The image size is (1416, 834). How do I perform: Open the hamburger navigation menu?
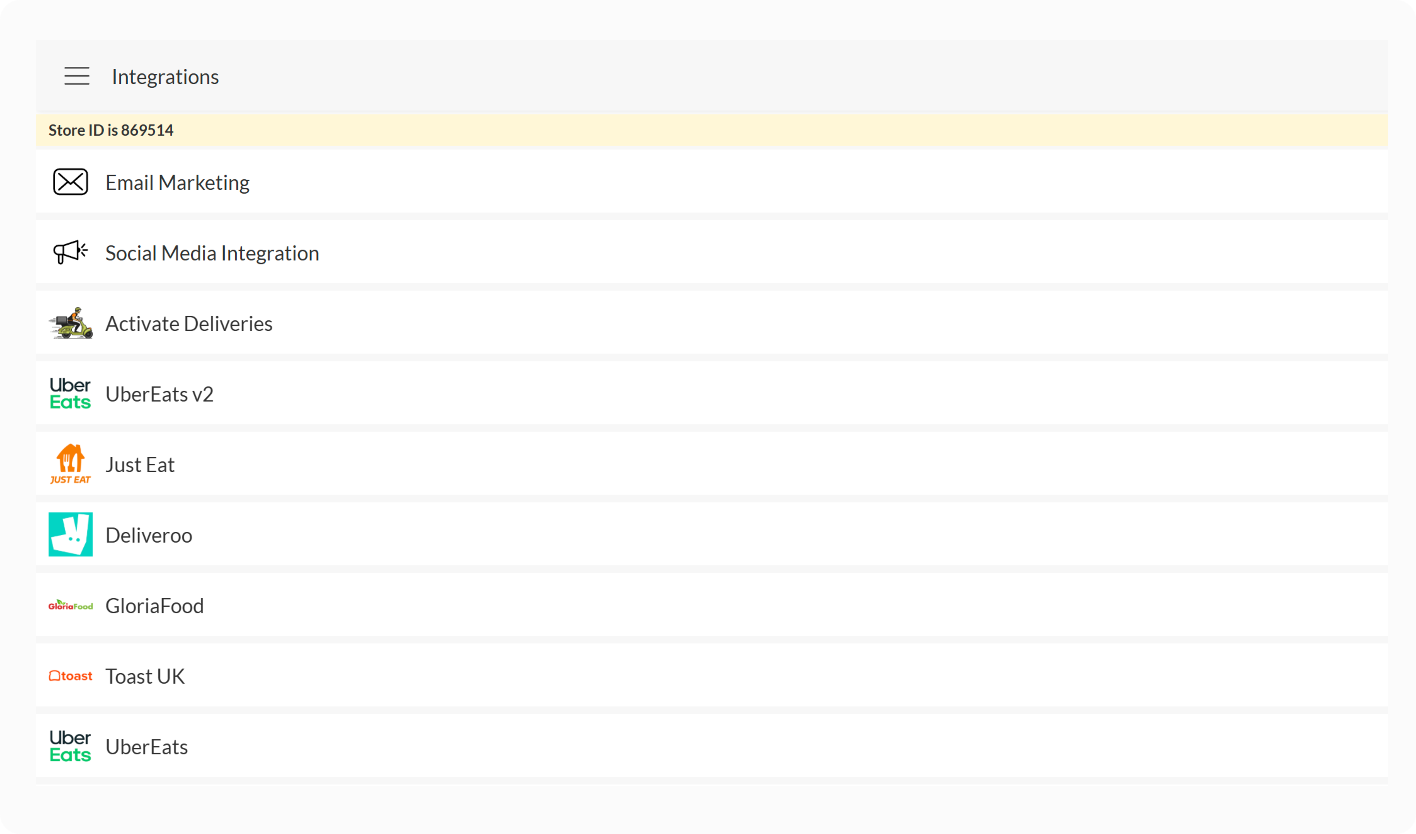pyautogui.click(x=77, y=76)
